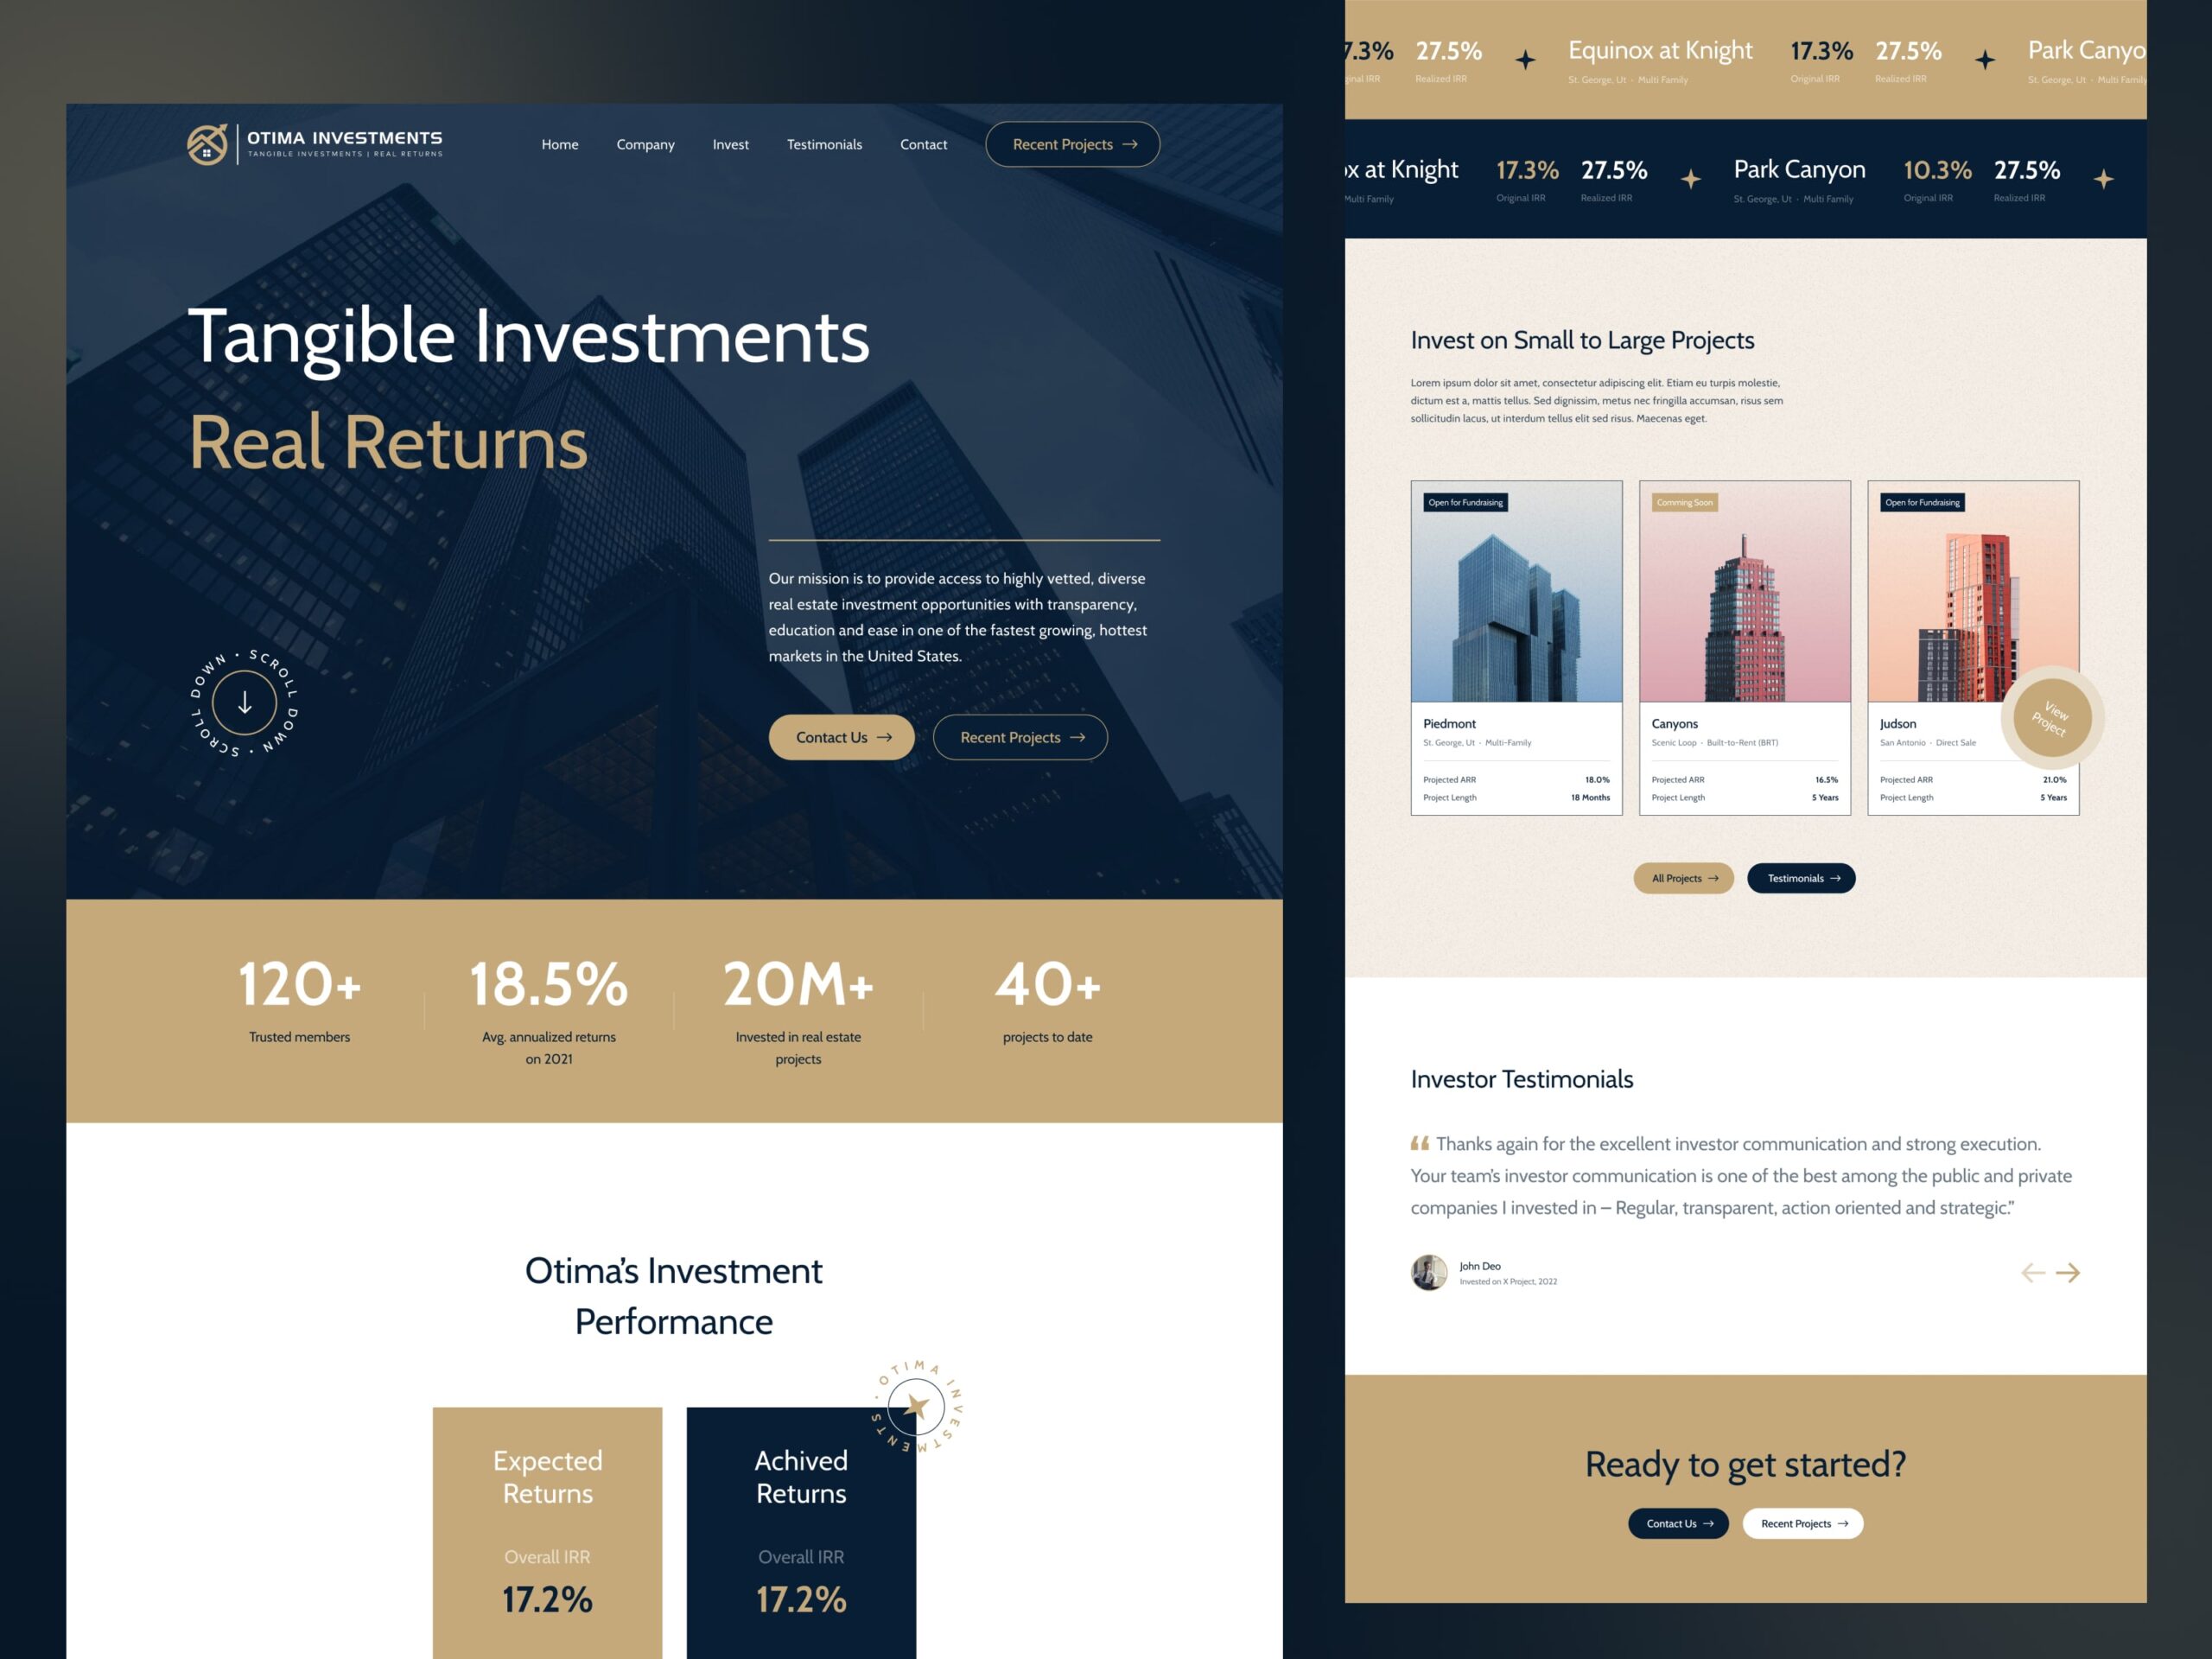Expand the Testimonials navigation section
2212x1659 pixels.
(823, 144)
